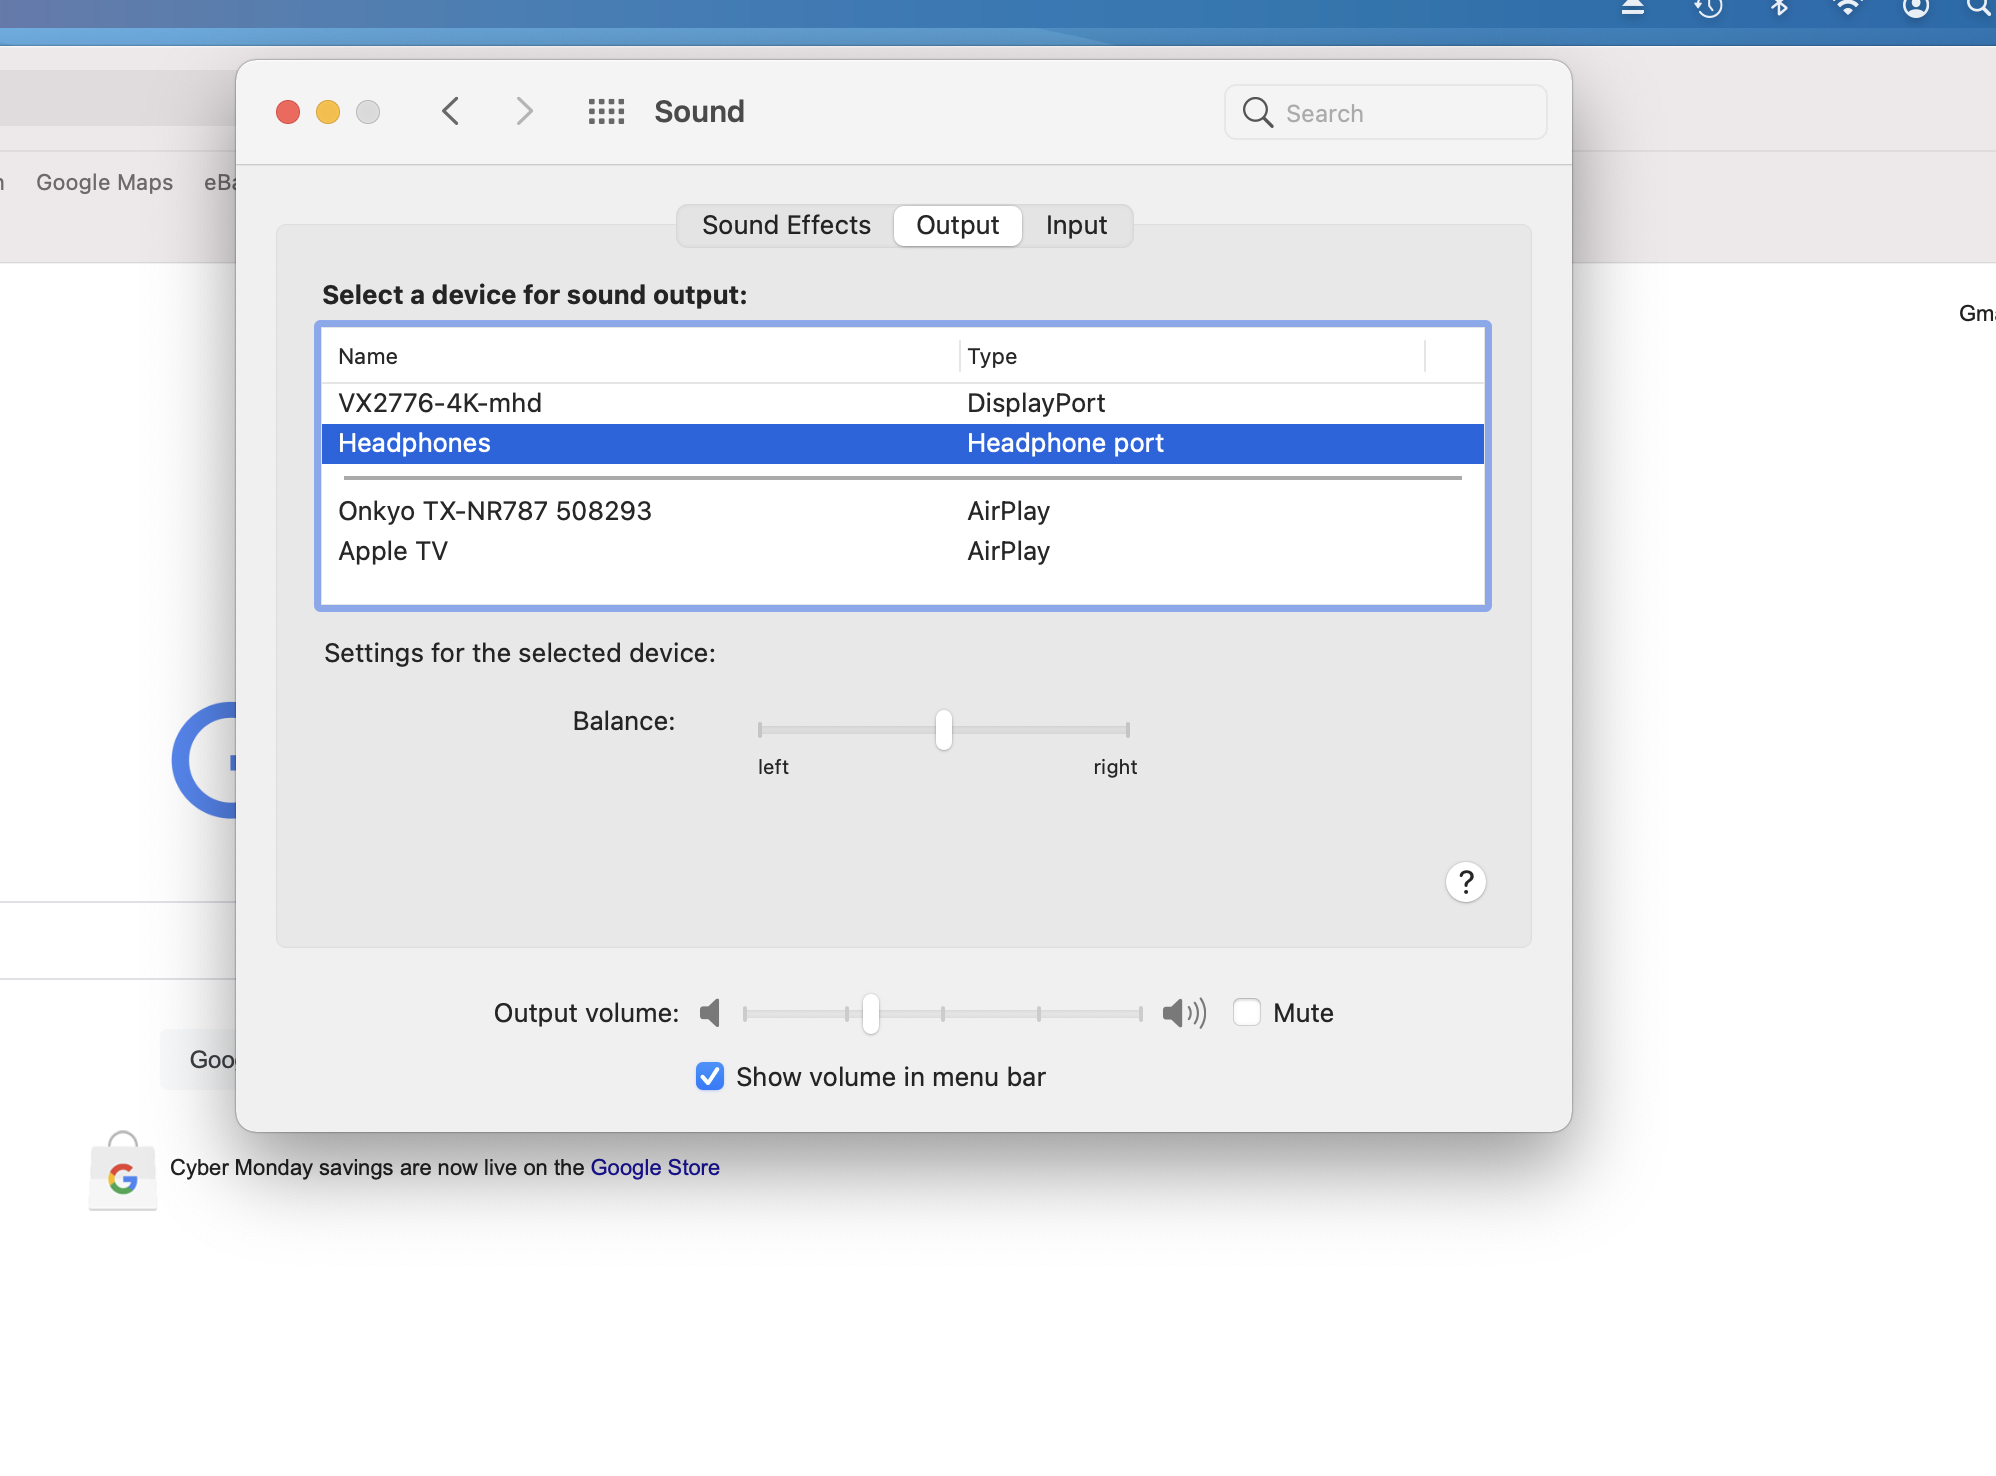Select the Output tab
Screen dimensions: 1996x1476
(957, 225)
